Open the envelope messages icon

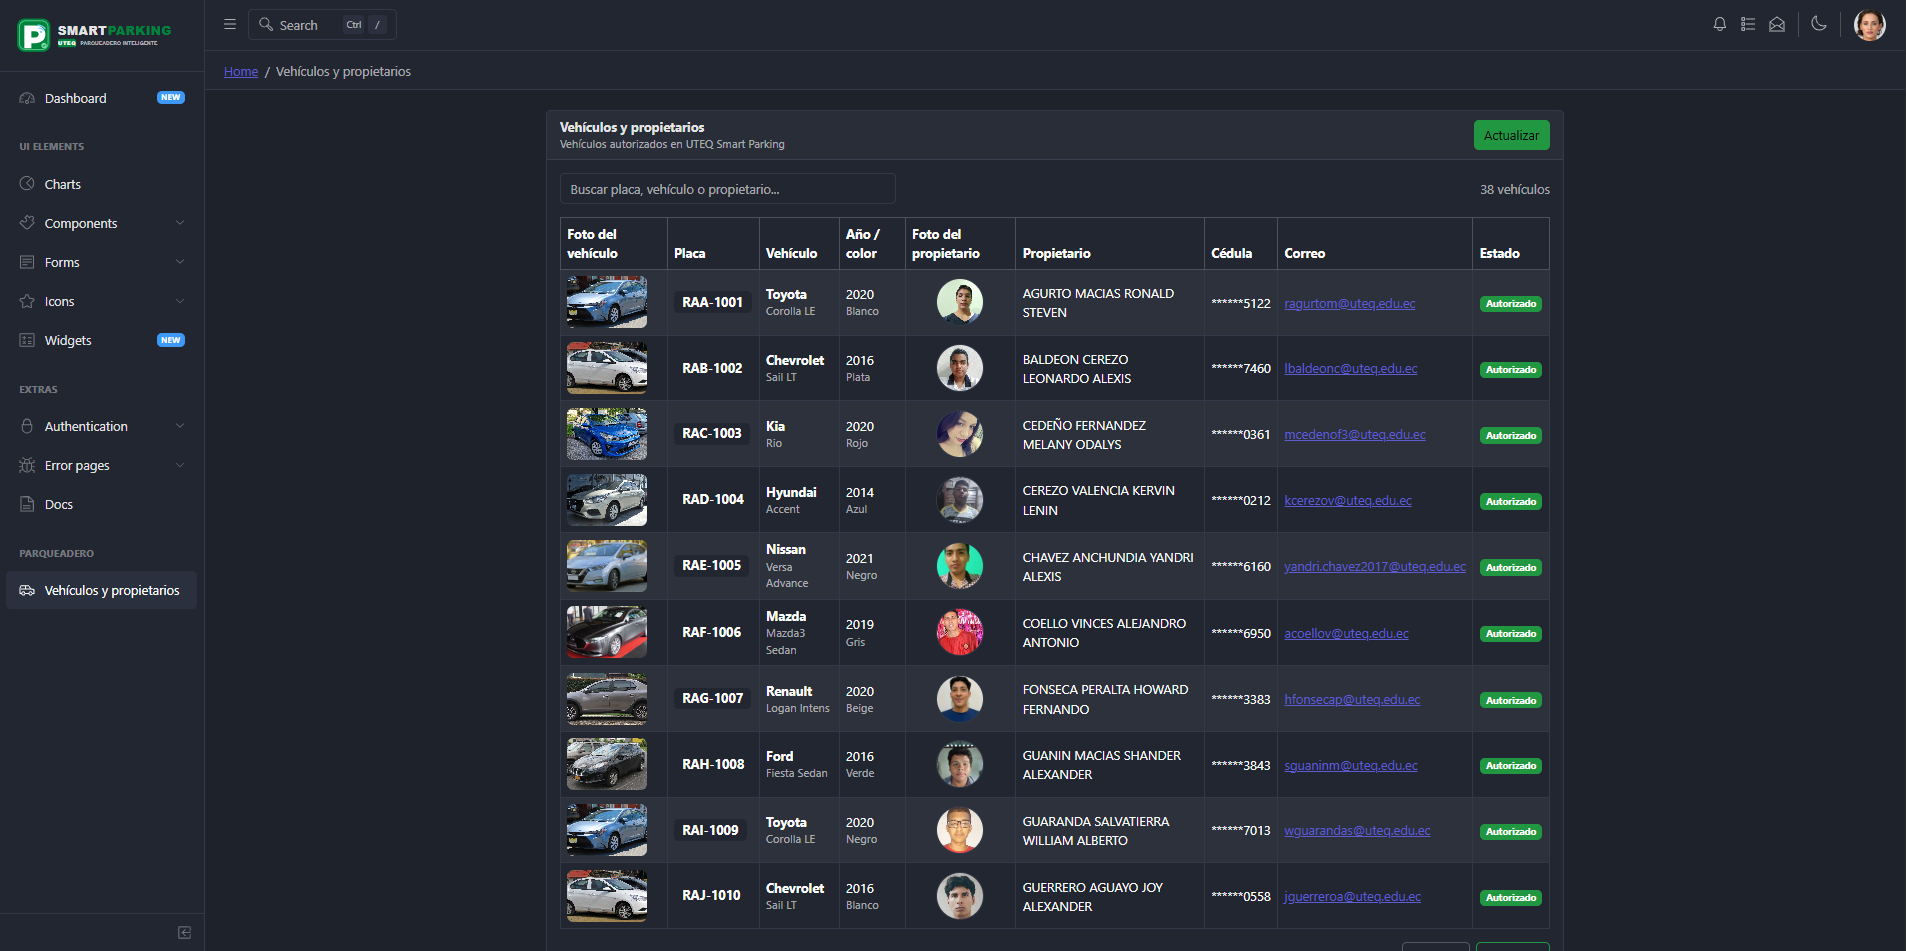coord(1777,25)
